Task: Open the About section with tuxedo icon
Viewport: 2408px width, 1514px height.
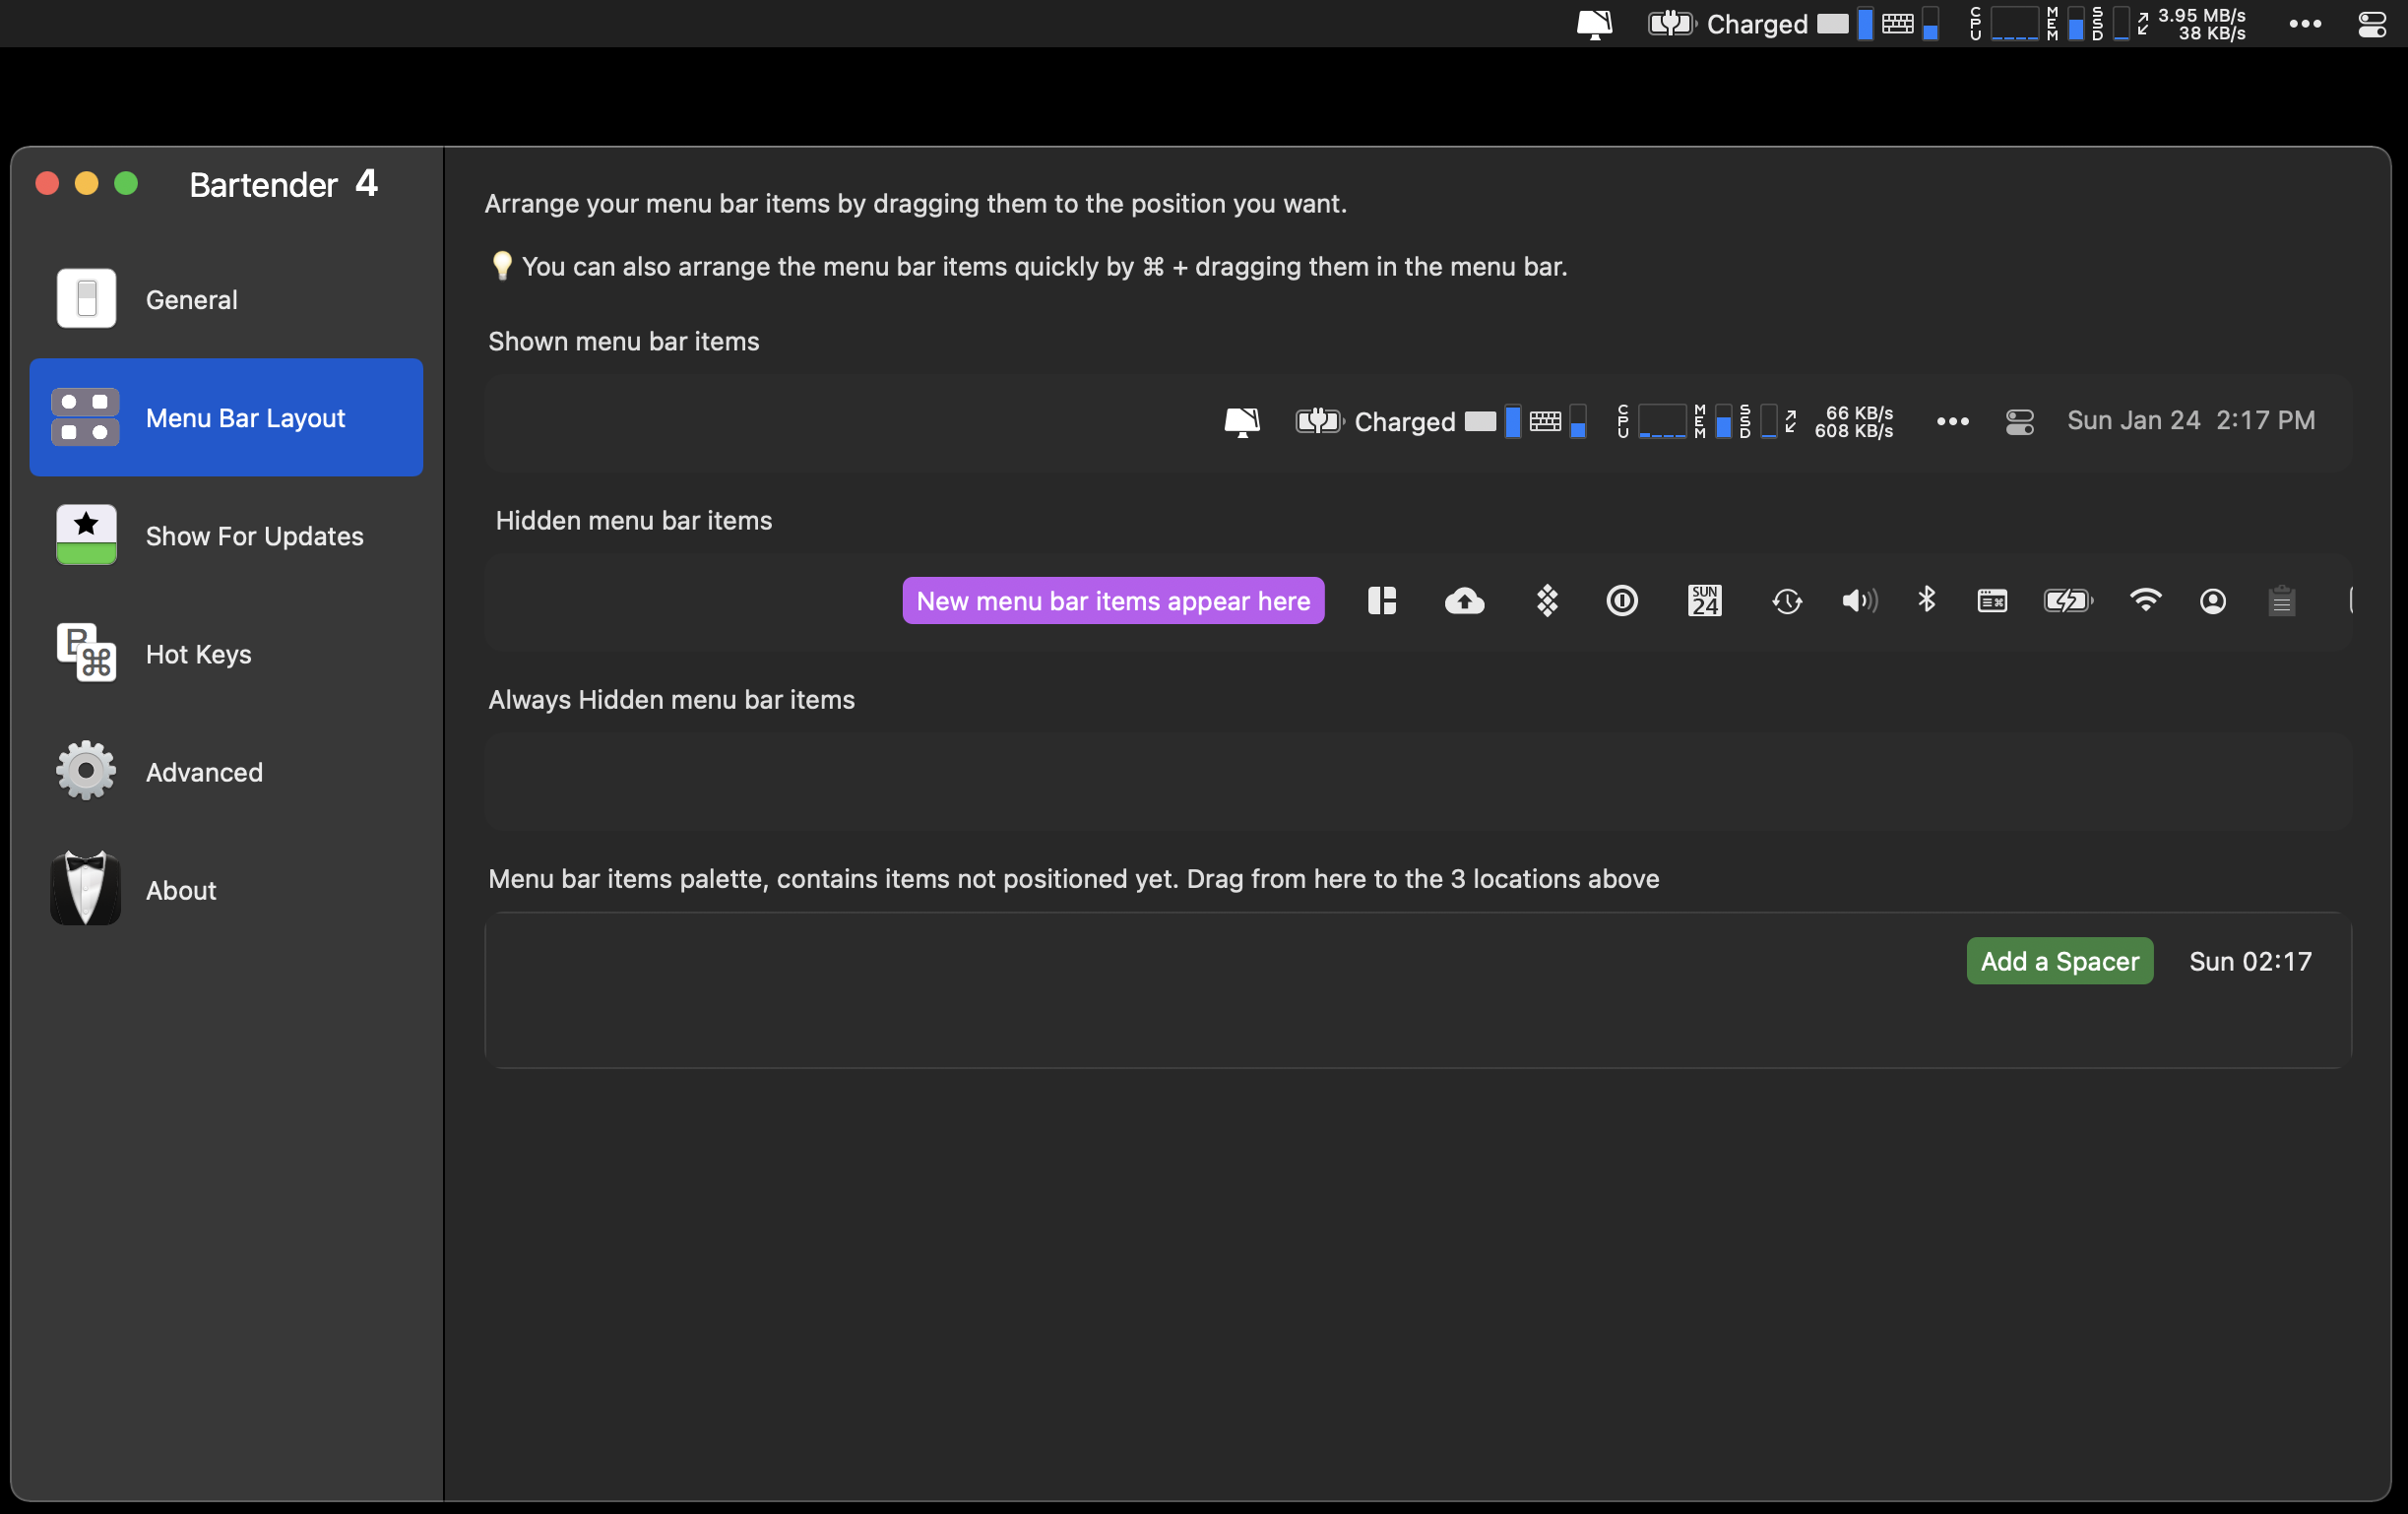Action: (x=226, y=889)
